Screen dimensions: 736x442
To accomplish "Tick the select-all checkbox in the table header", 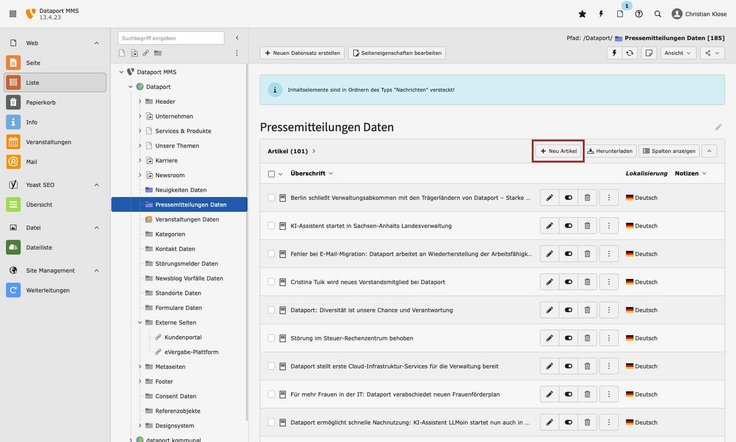I will (x=271, y=173).
